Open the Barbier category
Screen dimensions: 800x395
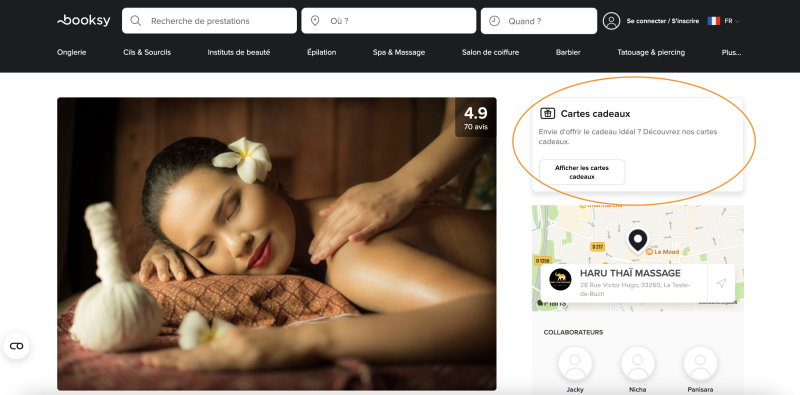[568, 52]
